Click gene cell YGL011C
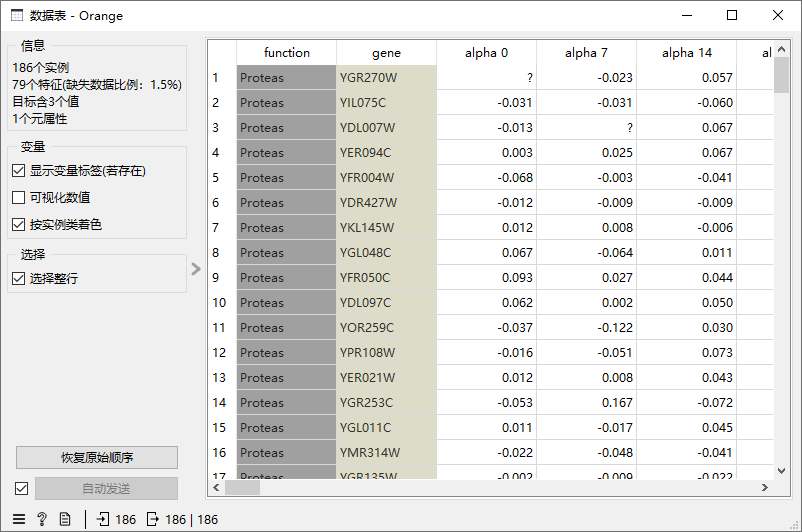The width and height of the screenshot is (802, 532). (386, 428)
